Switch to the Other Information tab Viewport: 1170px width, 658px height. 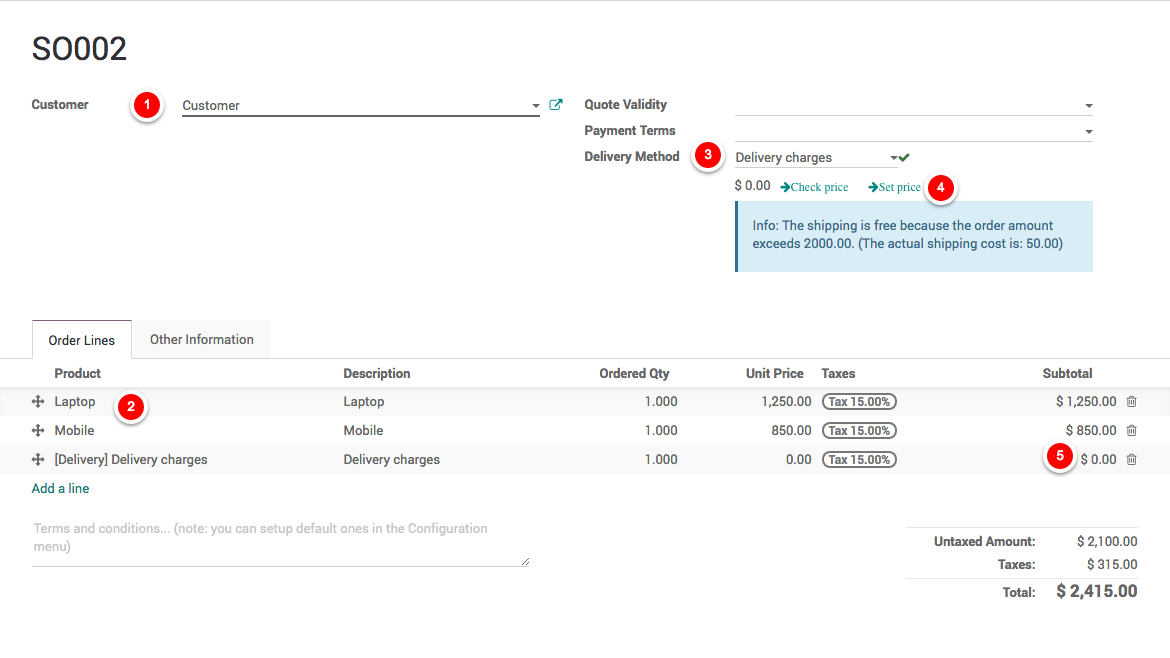[x=201, y=340]
